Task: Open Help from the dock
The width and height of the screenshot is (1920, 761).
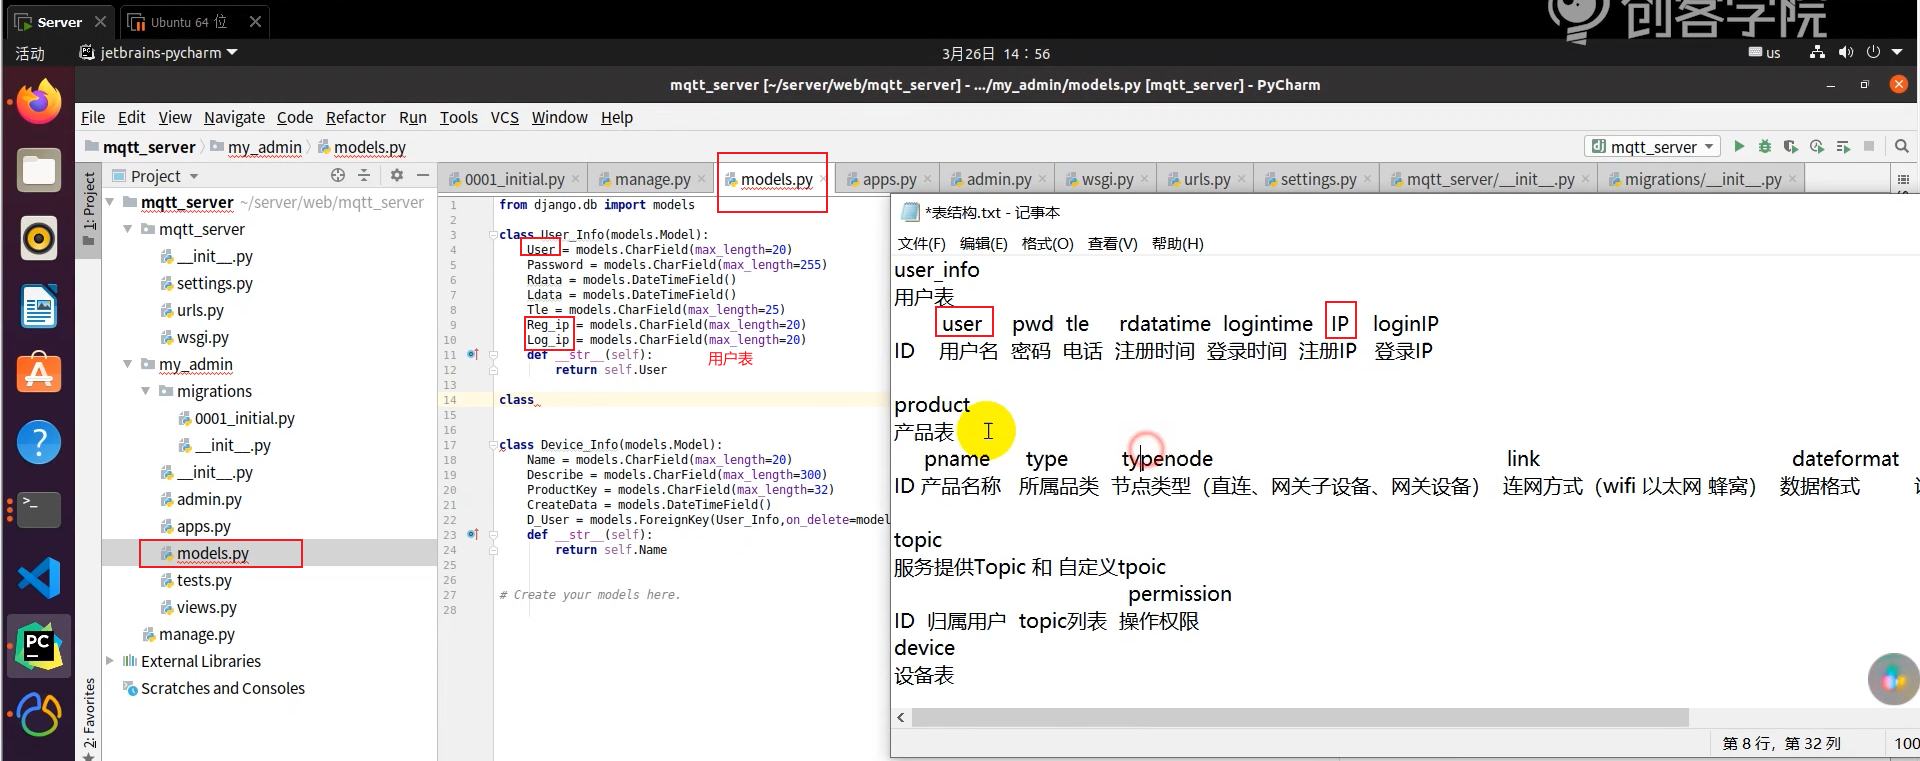Action: 39,442
